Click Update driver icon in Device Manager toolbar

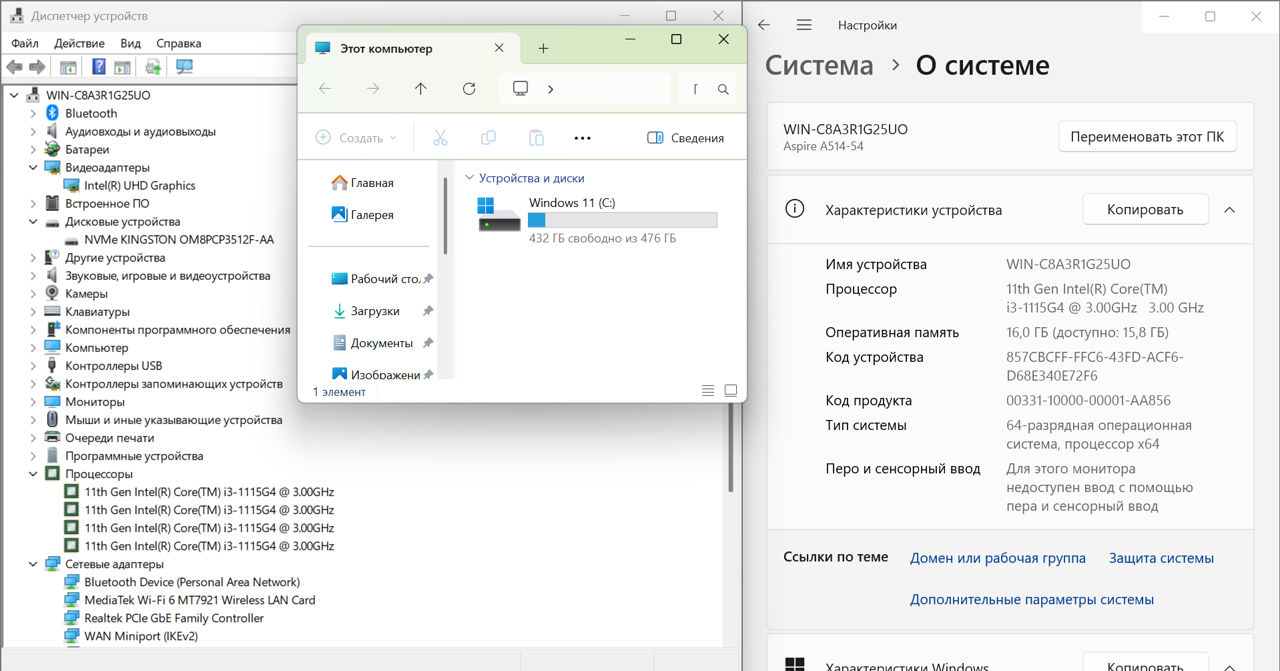click(153, 67)
